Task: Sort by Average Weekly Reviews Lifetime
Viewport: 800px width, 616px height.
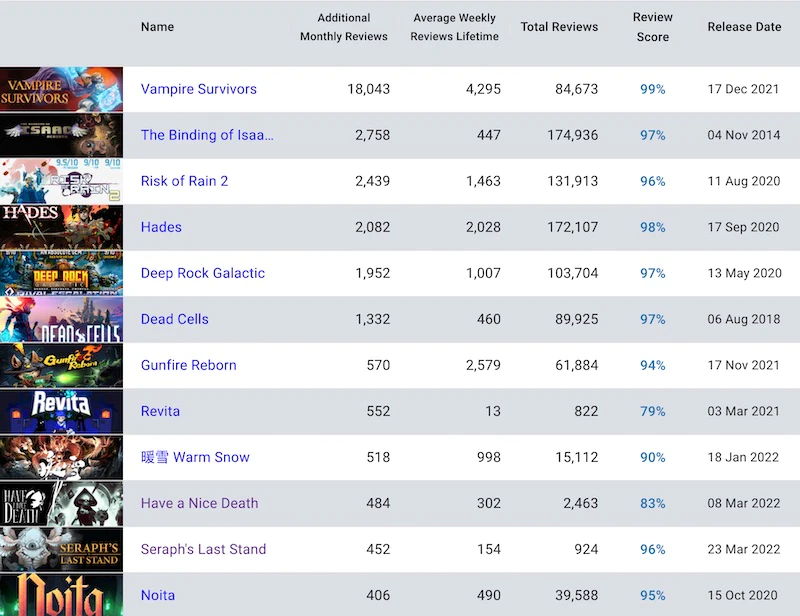Action: 454,27
